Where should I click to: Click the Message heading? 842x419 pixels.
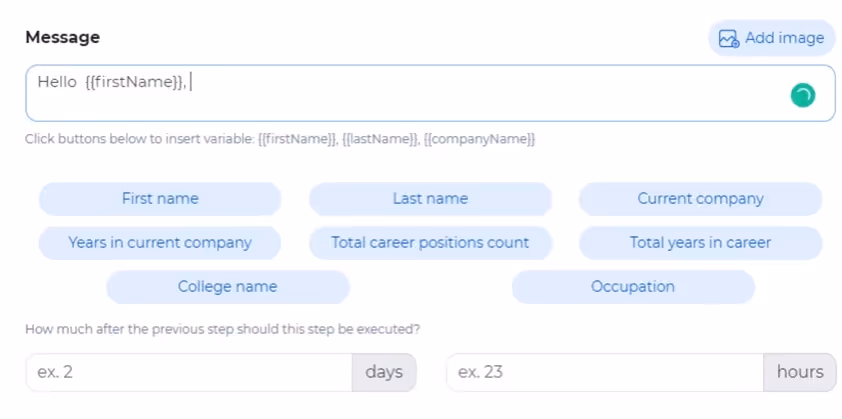62,37
